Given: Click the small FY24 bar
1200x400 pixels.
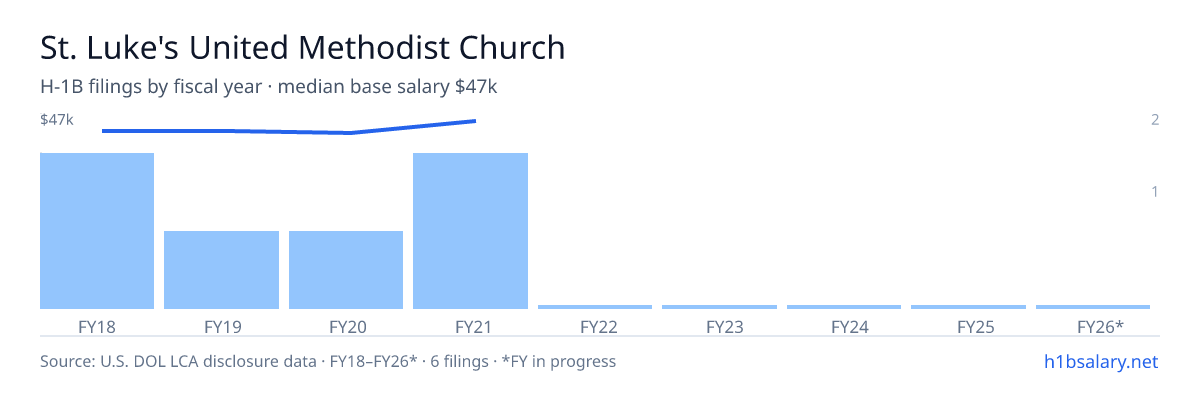Looking at the screenshot, I should tap(844, 307).
